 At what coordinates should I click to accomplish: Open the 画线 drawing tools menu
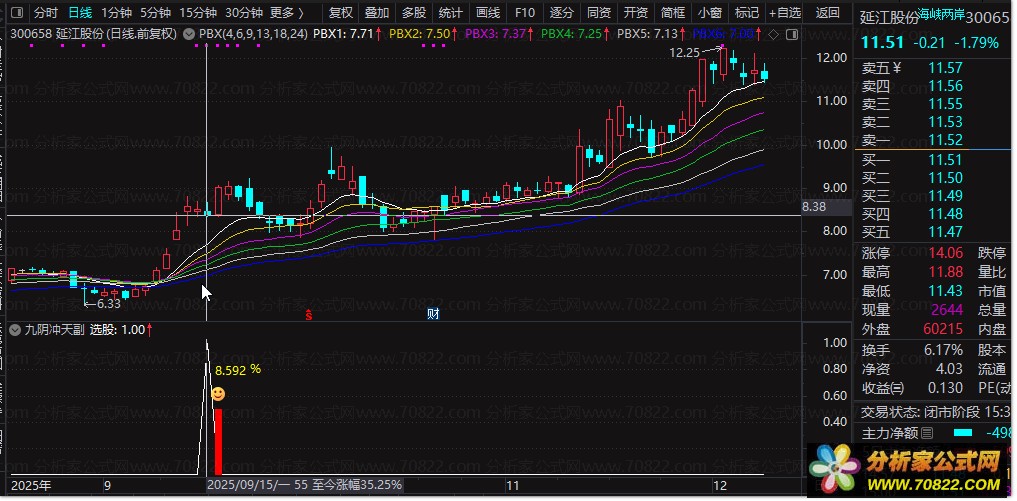click(x=487, y=13)
